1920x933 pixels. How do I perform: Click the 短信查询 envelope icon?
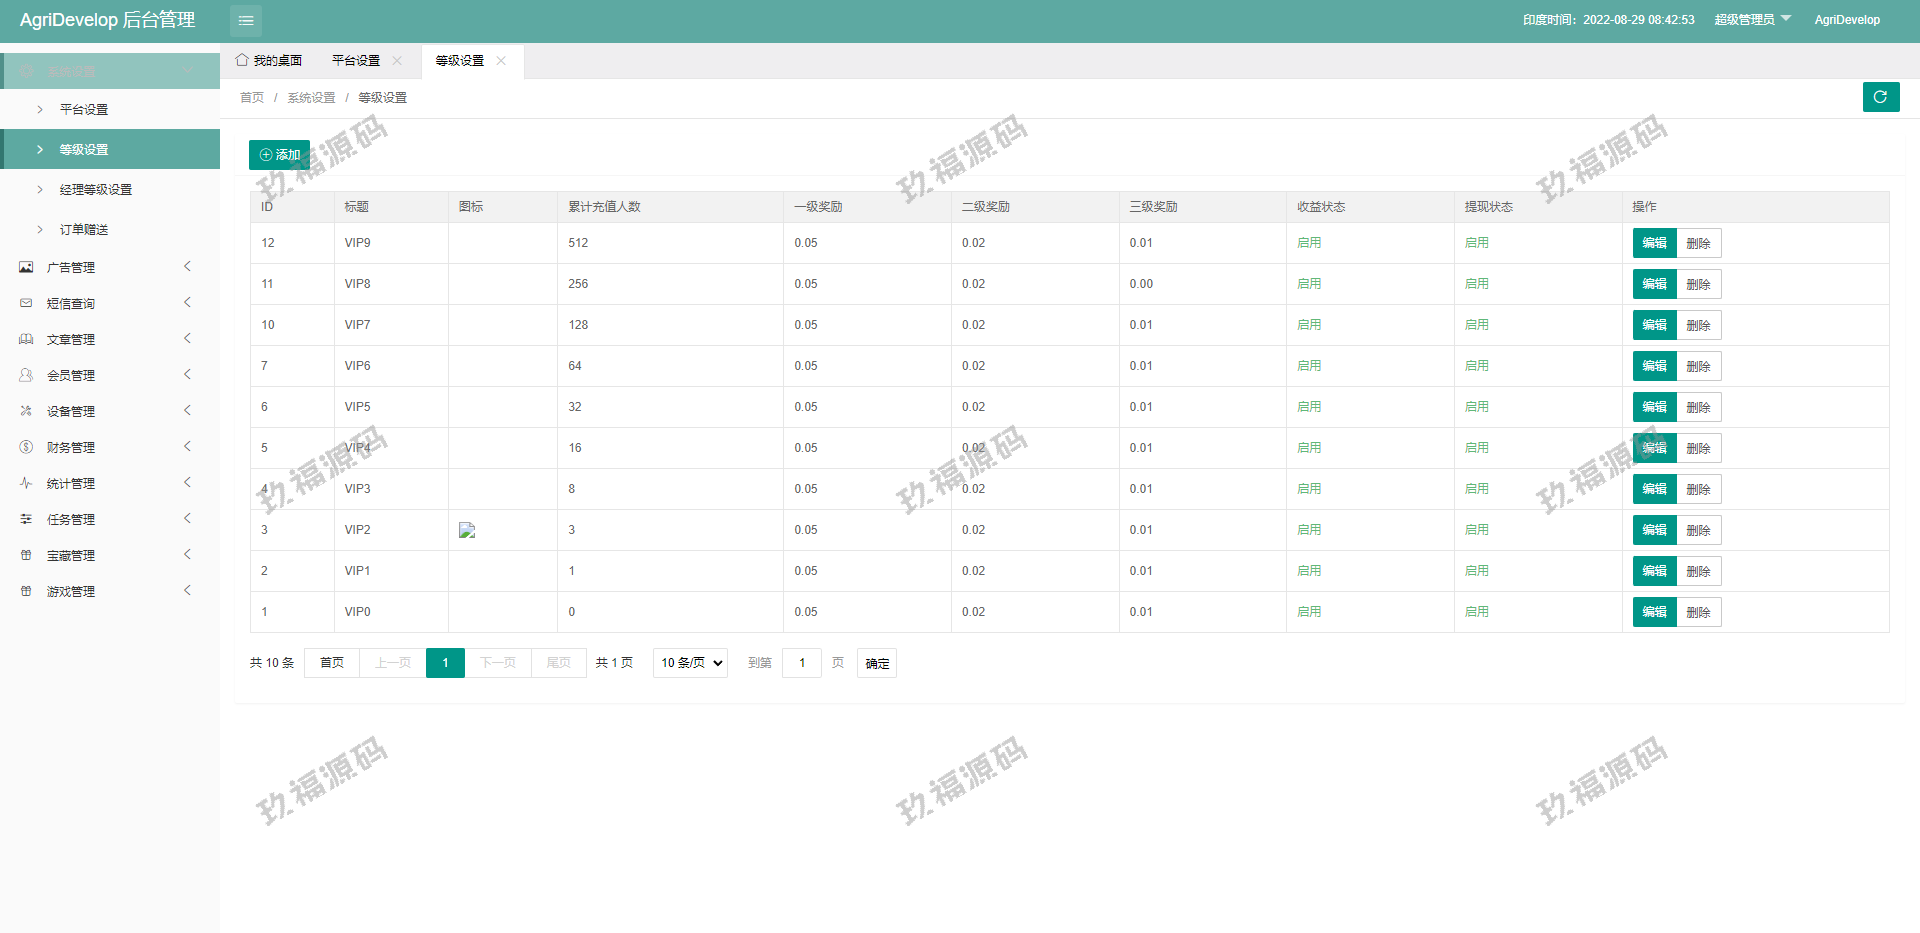tap(26, 303)
